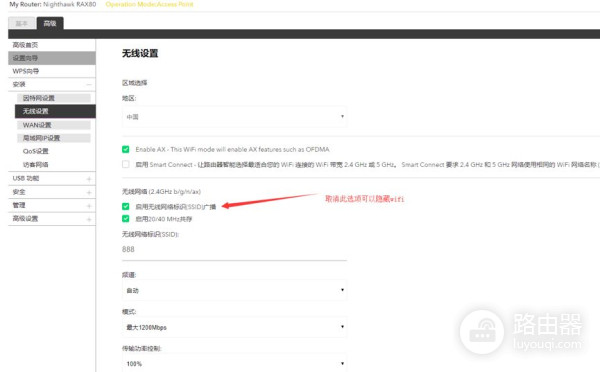Open the 模式 mode dropdown
Screen dimensions: 600x372
click(x=234, y=327)
